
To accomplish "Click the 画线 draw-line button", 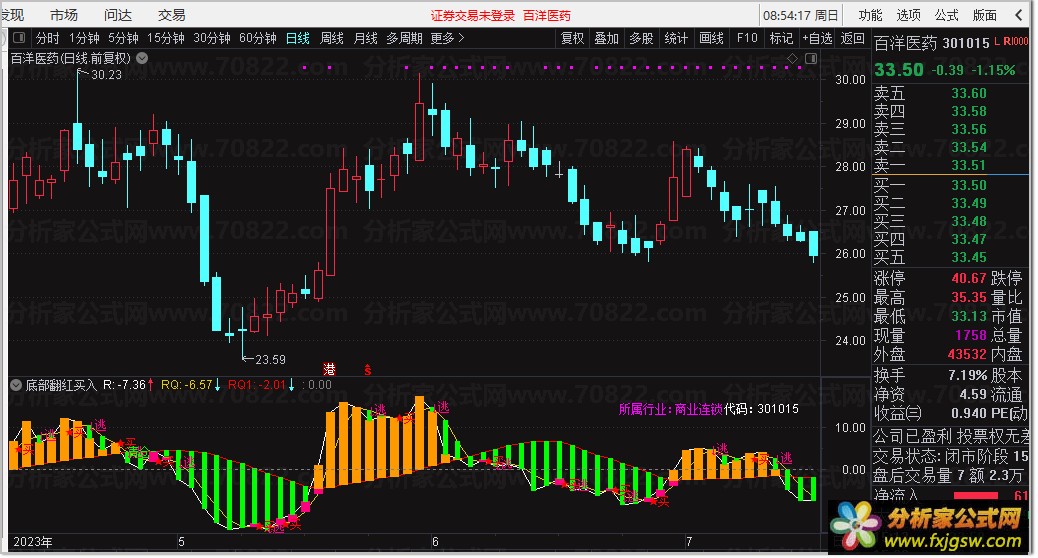I will click(711, 38).
